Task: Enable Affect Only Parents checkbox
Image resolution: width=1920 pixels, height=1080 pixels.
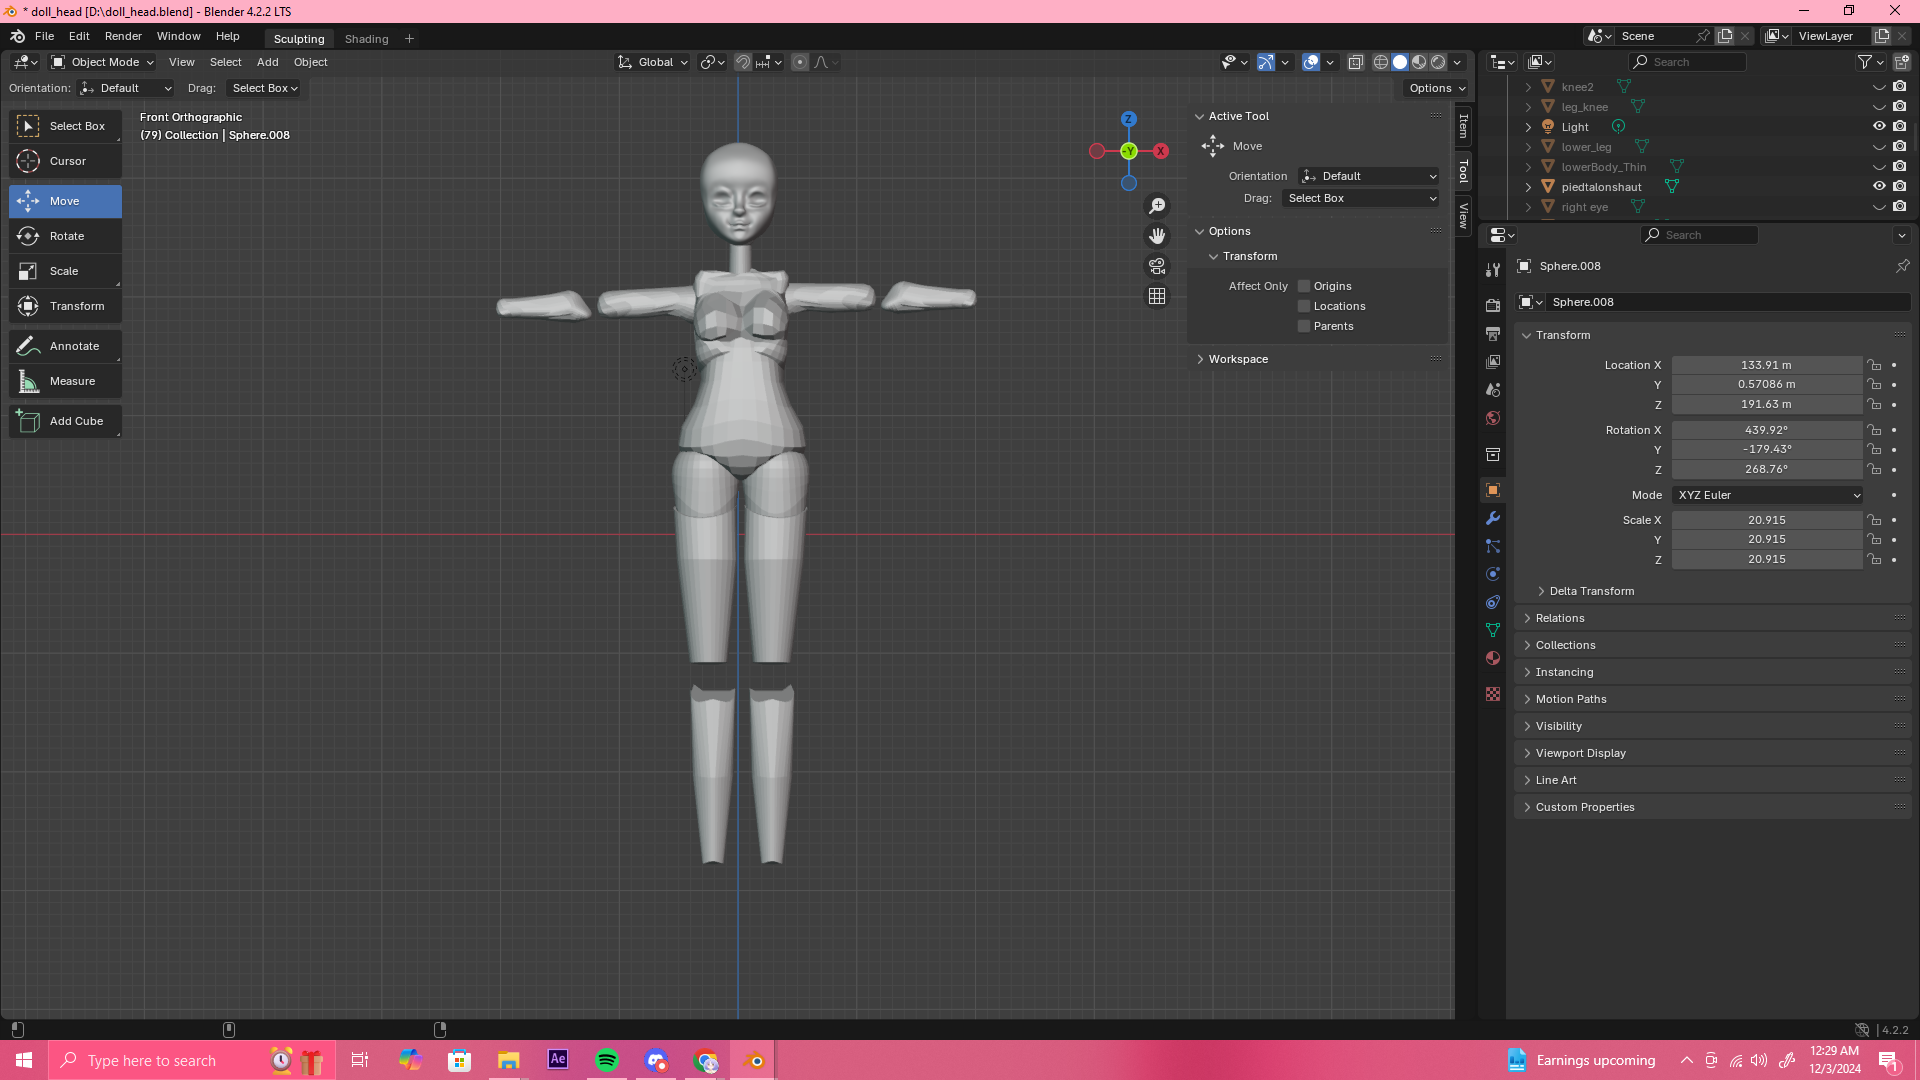Action: 1304,326
